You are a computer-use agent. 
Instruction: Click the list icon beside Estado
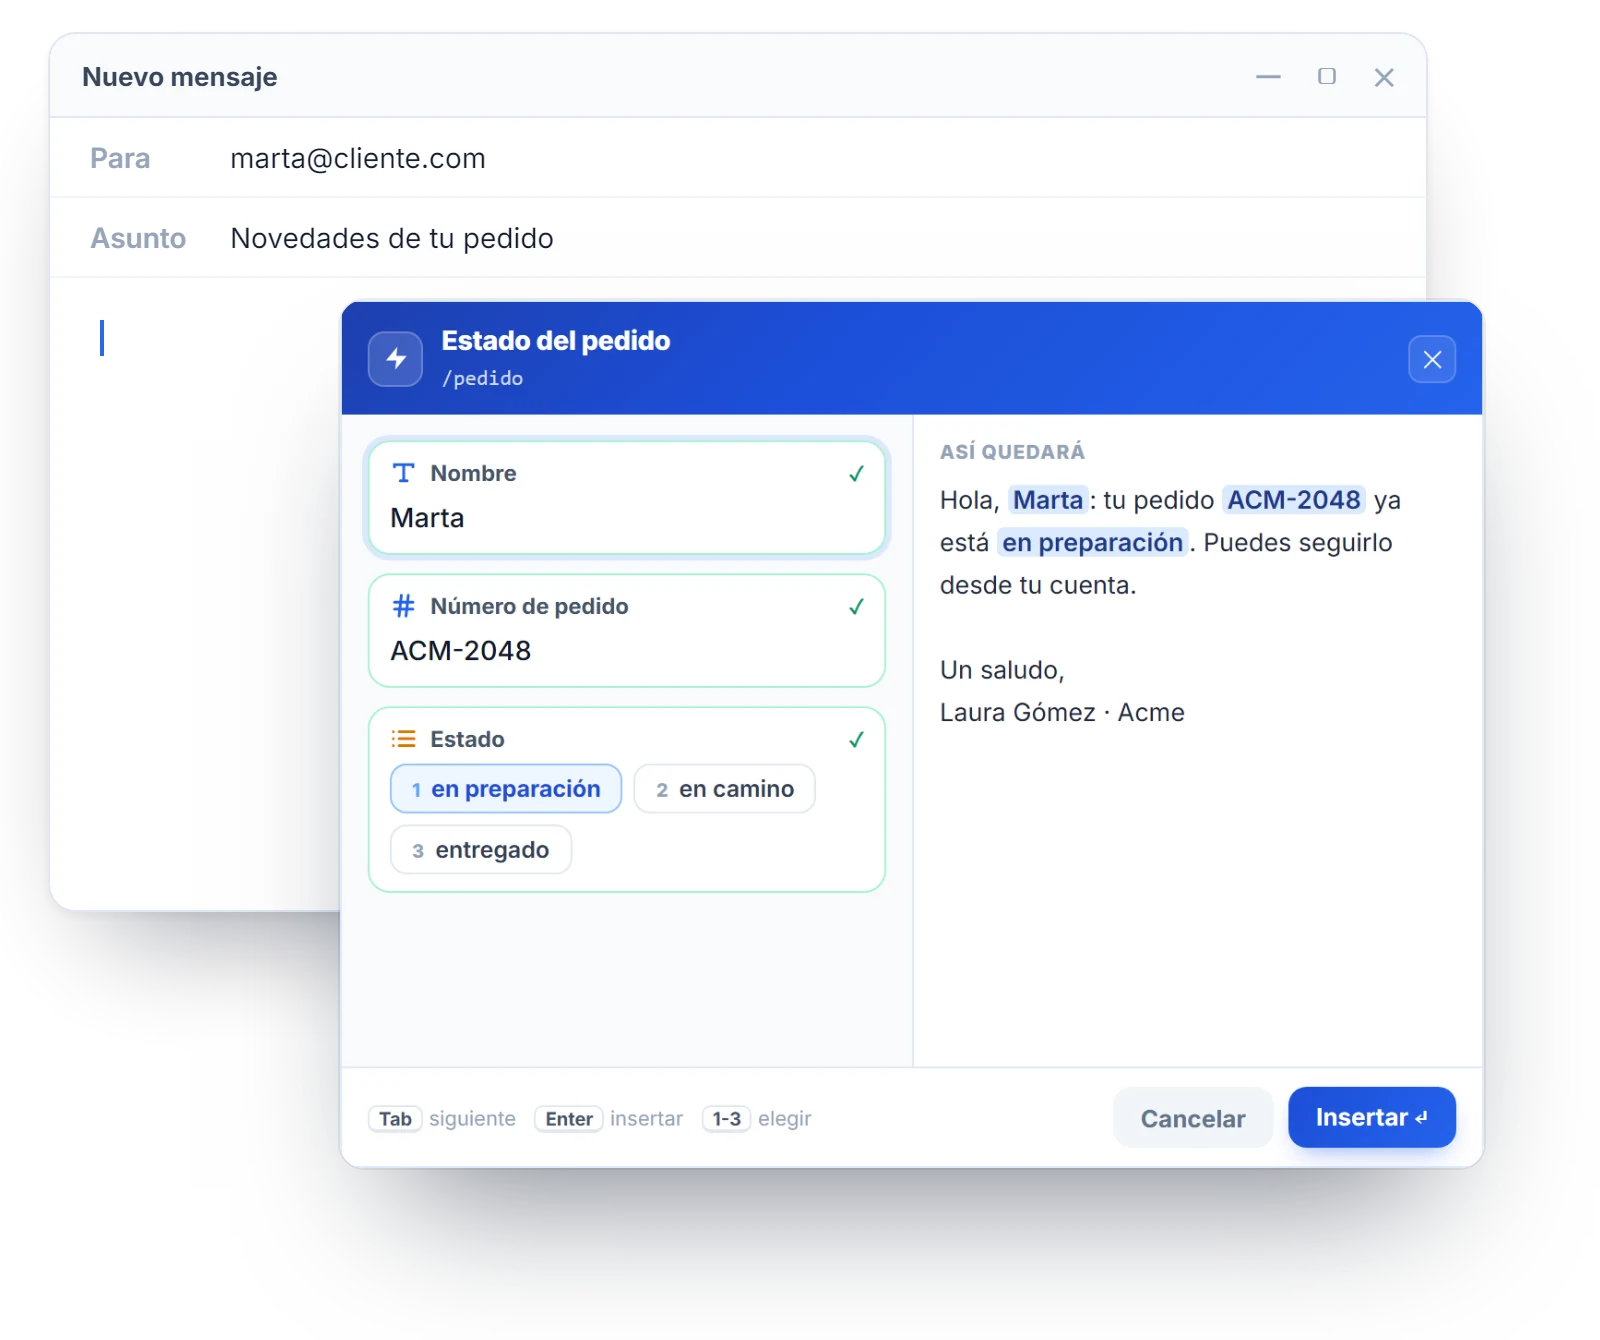tap(403, 739)
